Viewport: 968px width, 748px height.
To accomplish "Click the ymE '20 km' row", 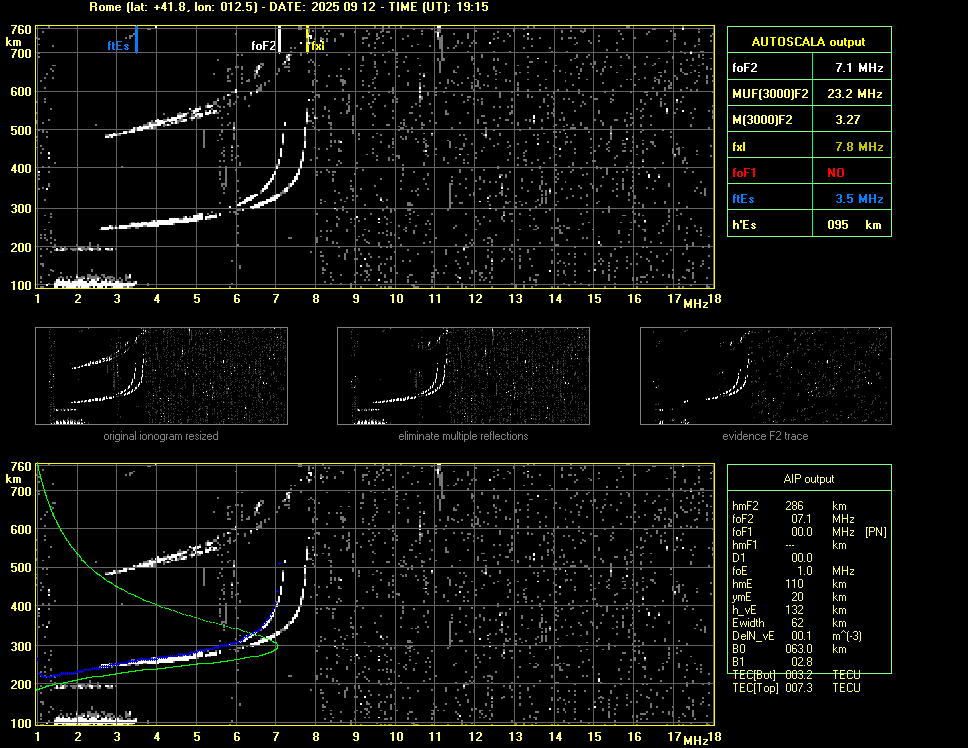I will point(788,597).
